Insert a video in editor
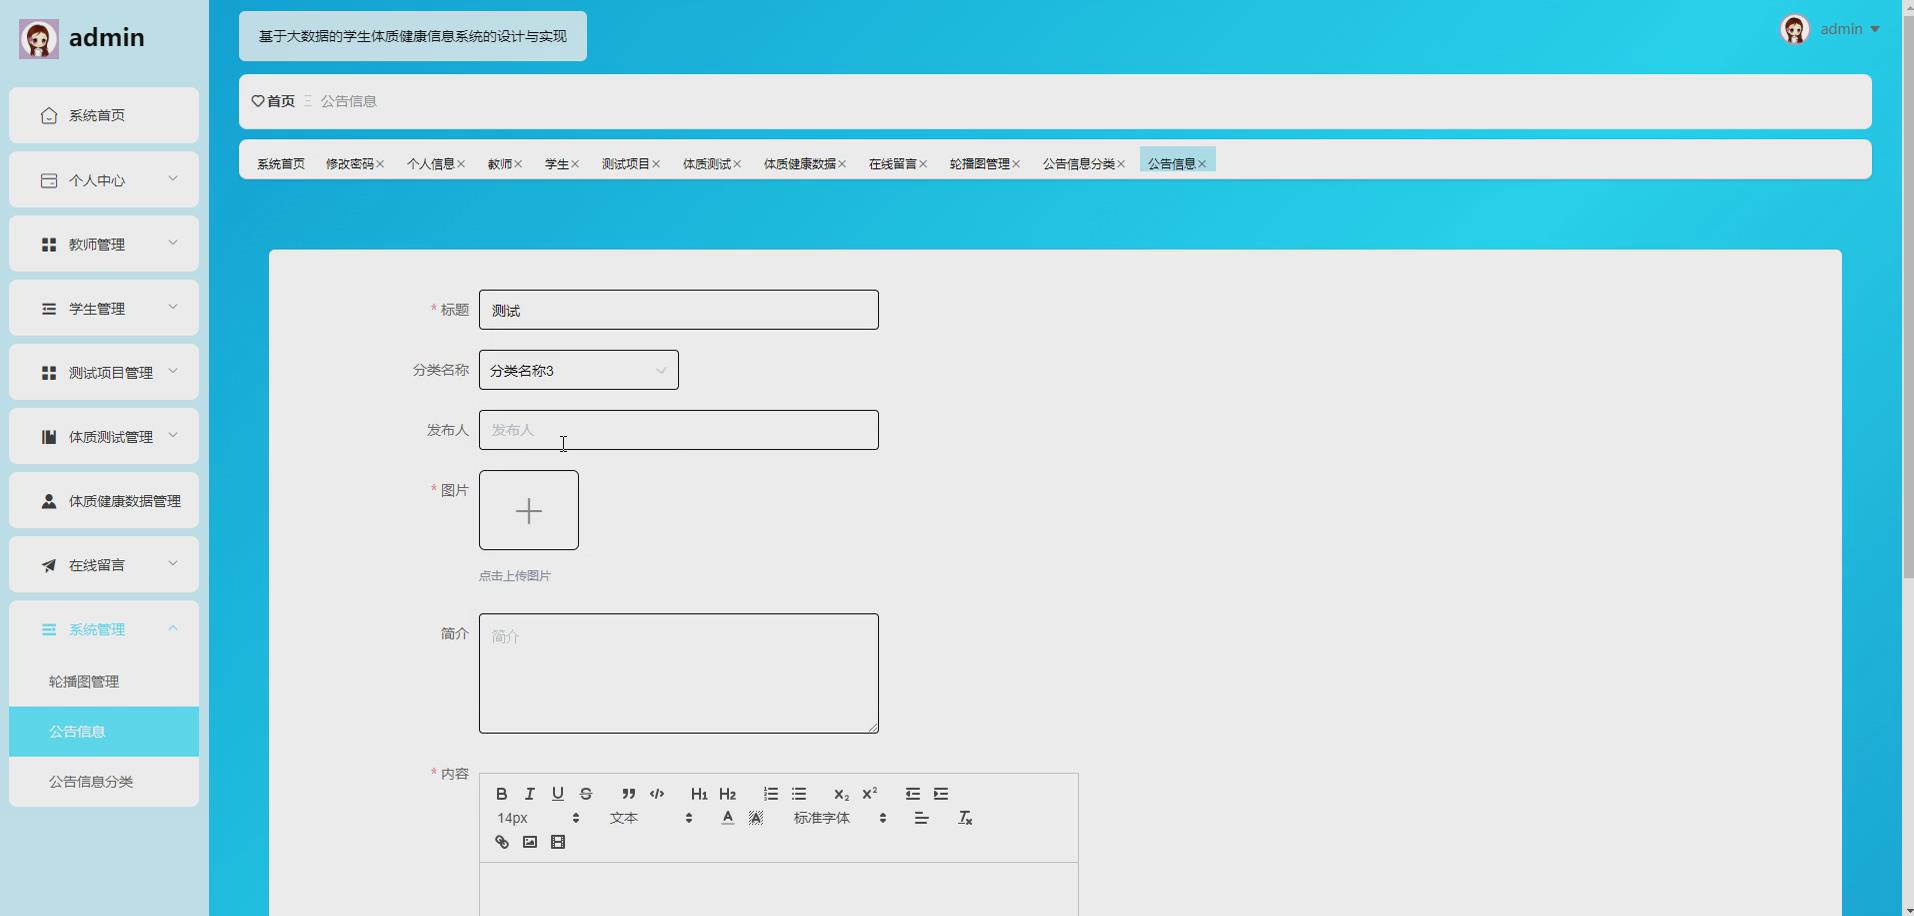Screen dimensions: 1914x916 tap(558, 842)
